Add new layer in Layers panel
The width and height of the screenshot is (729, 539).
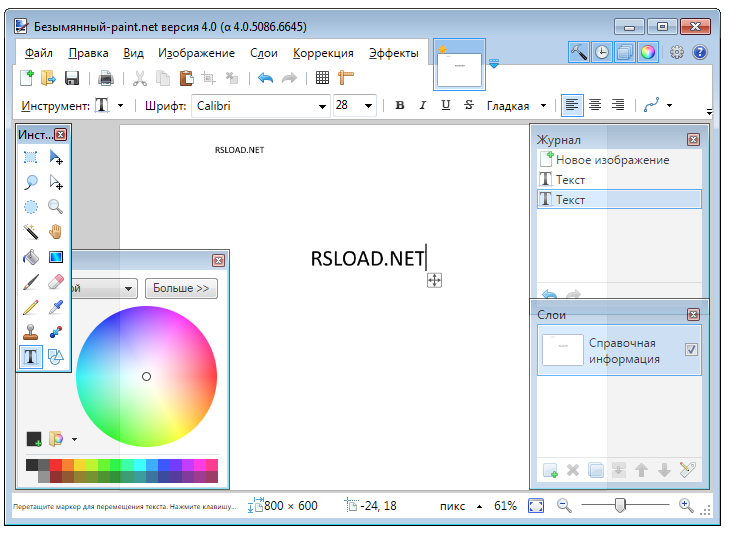(x=550, y=470)
